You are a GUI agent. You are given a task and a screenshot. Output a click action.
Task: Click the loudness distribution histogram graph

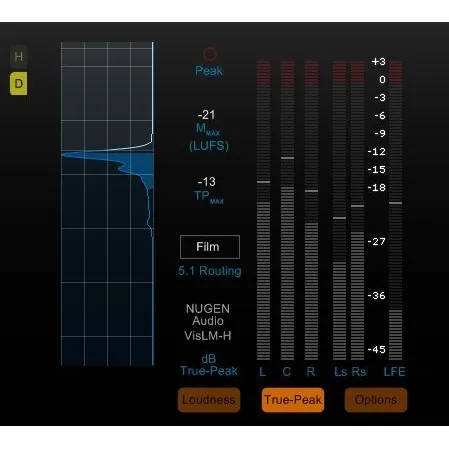pos(107,204)
